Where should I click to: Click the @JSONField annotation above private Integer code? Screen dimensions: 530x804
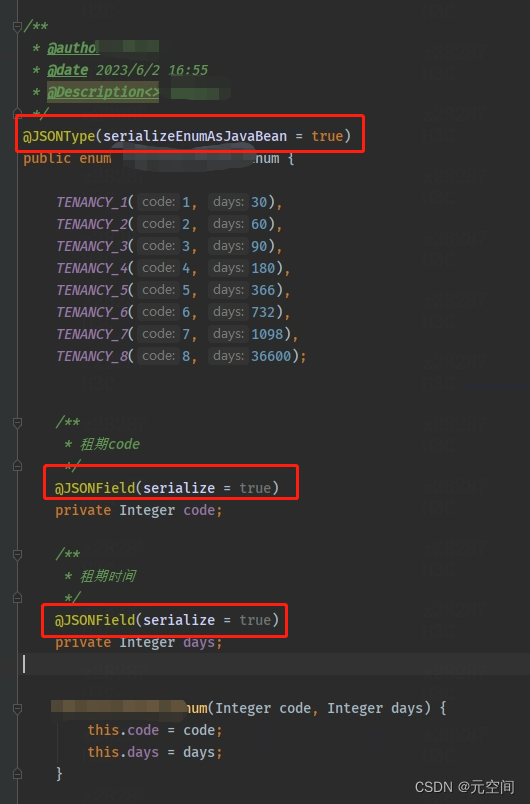[95, 488]
